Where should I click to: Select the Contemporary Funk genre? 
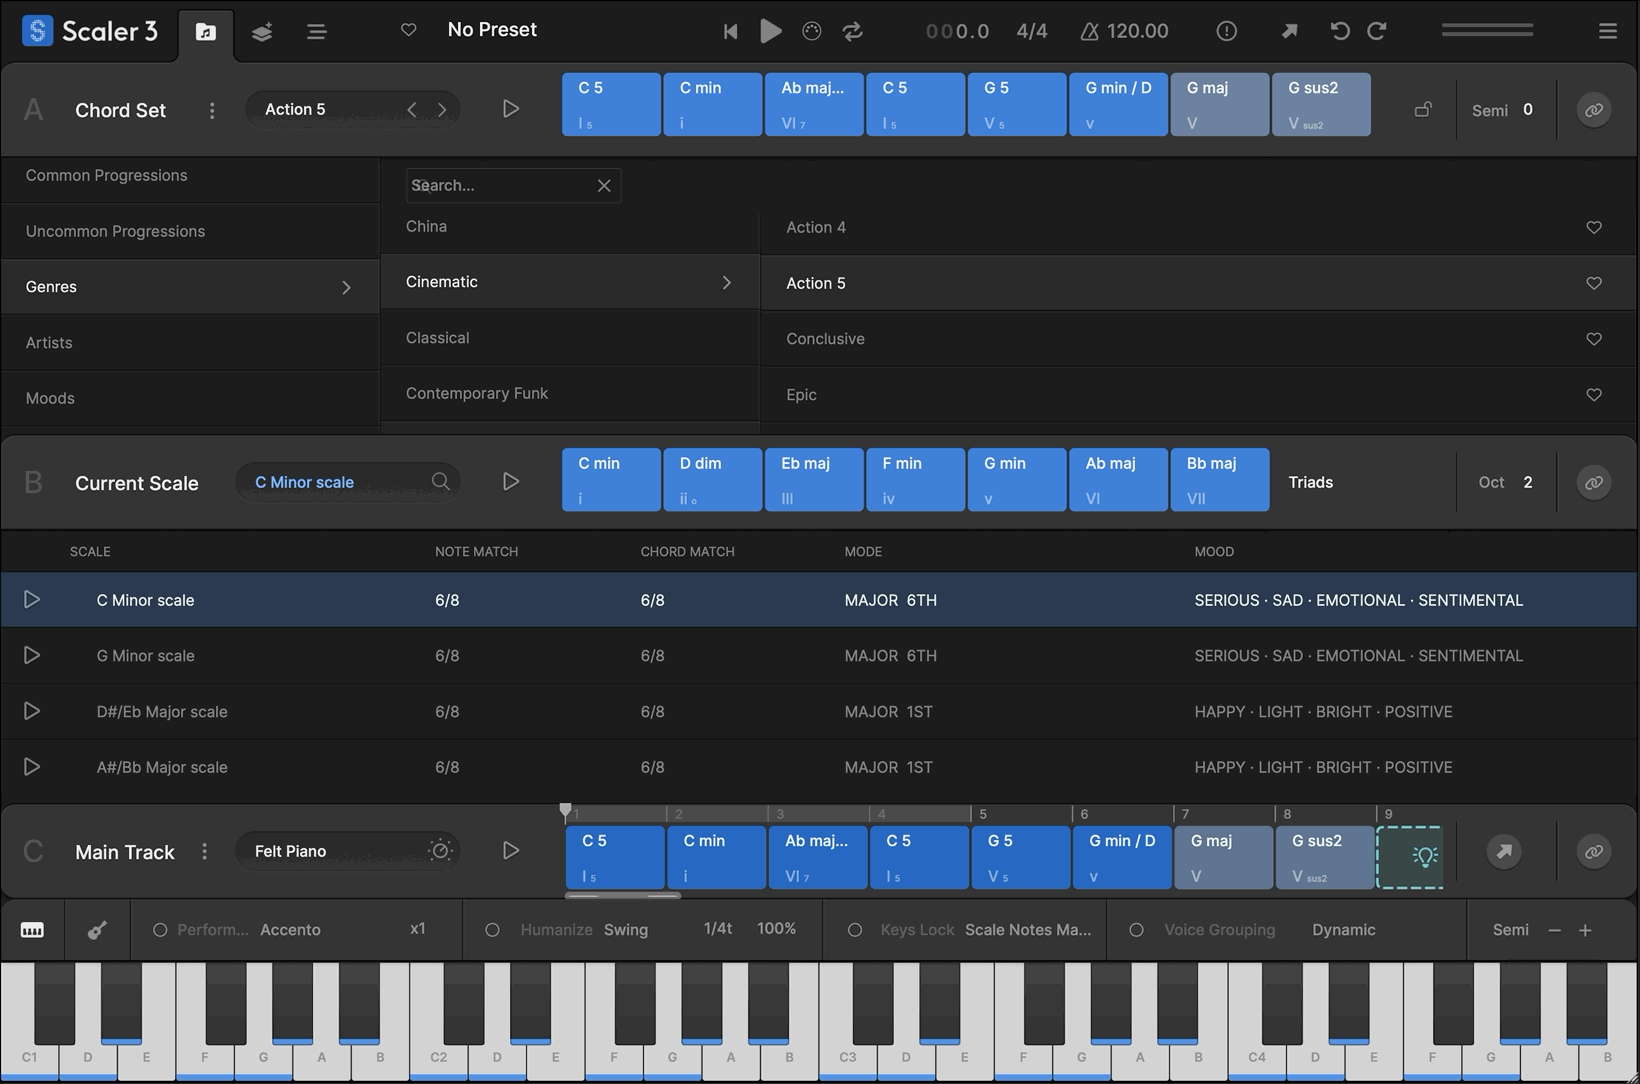[570, 394]
